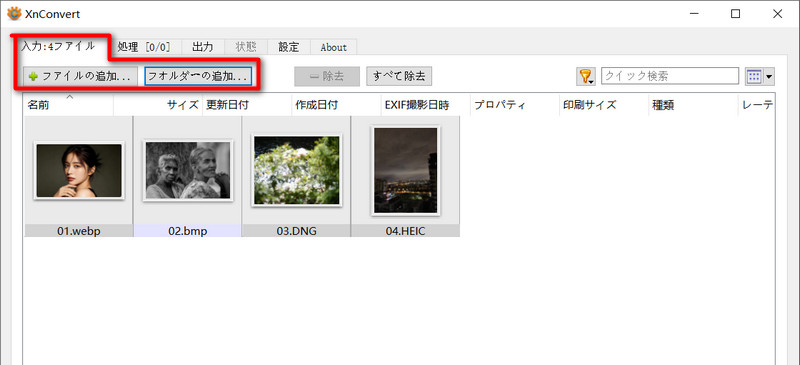Select the 状態 tab
Screen dimensions: 800x365
(x=246, y=47)
